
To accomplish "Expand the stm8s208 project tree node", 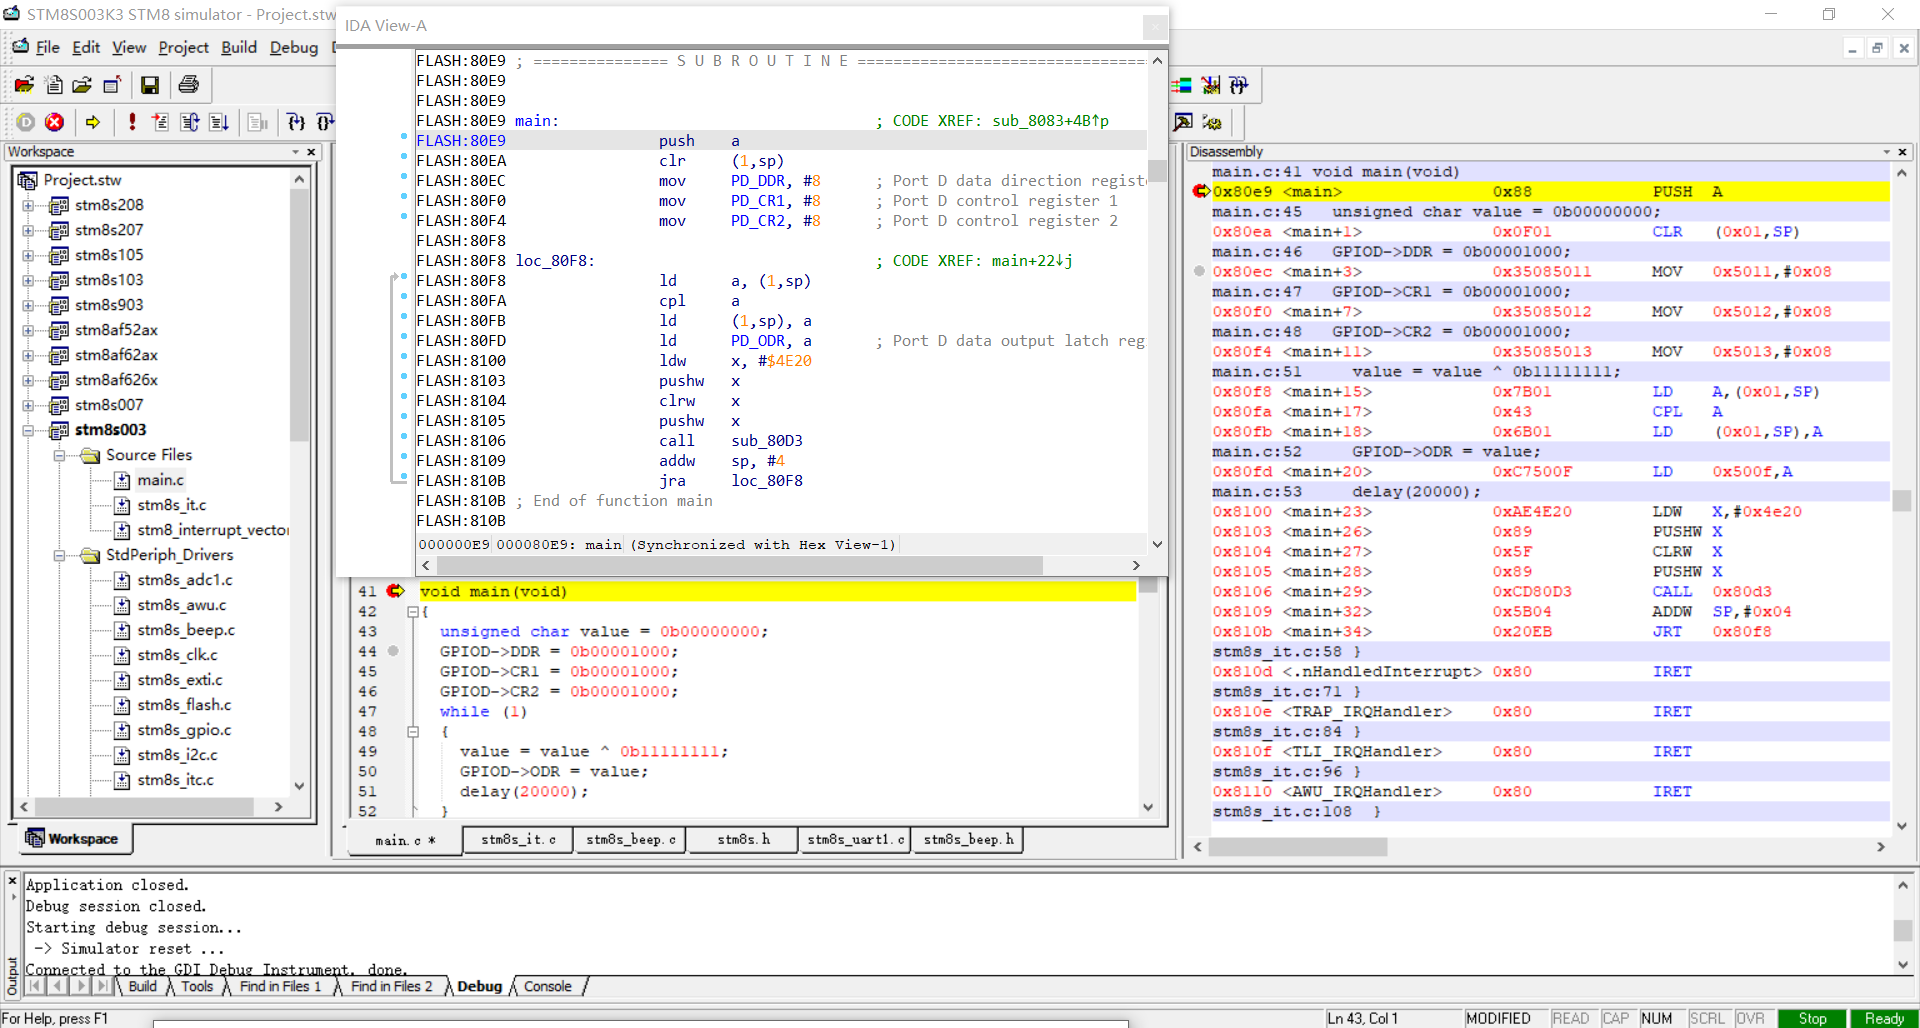I will 28,205.
